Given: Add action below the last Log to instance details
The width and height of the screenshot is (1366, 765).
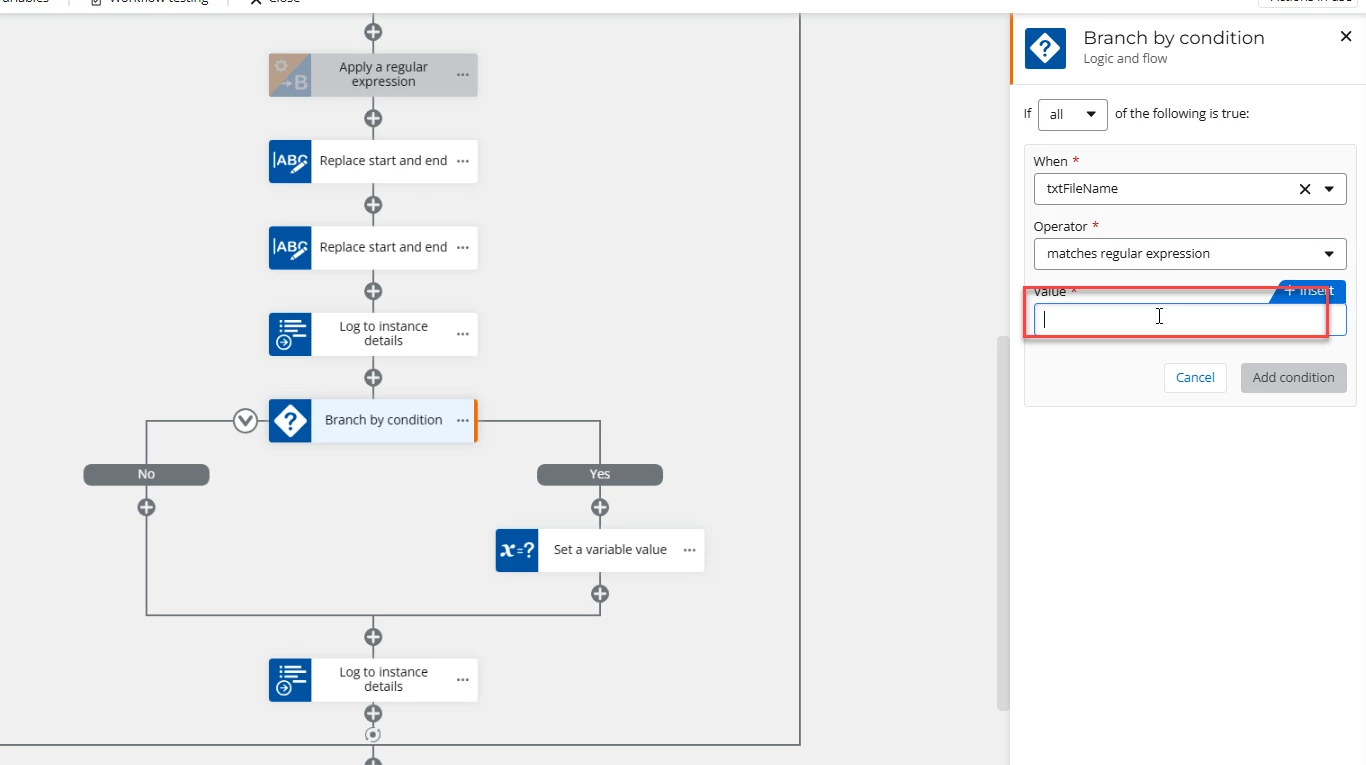Looking at the screenshot, I should pos(373,714).
